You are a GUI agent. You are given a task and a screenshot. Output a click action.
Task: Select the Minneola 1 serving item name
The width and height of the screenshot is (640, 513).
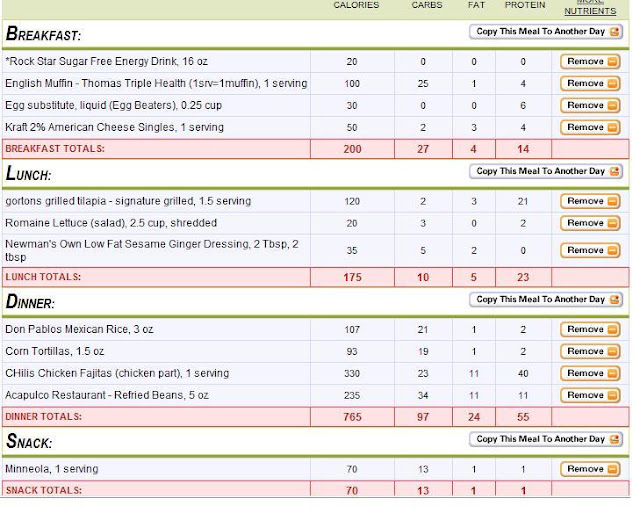(52, 469)
